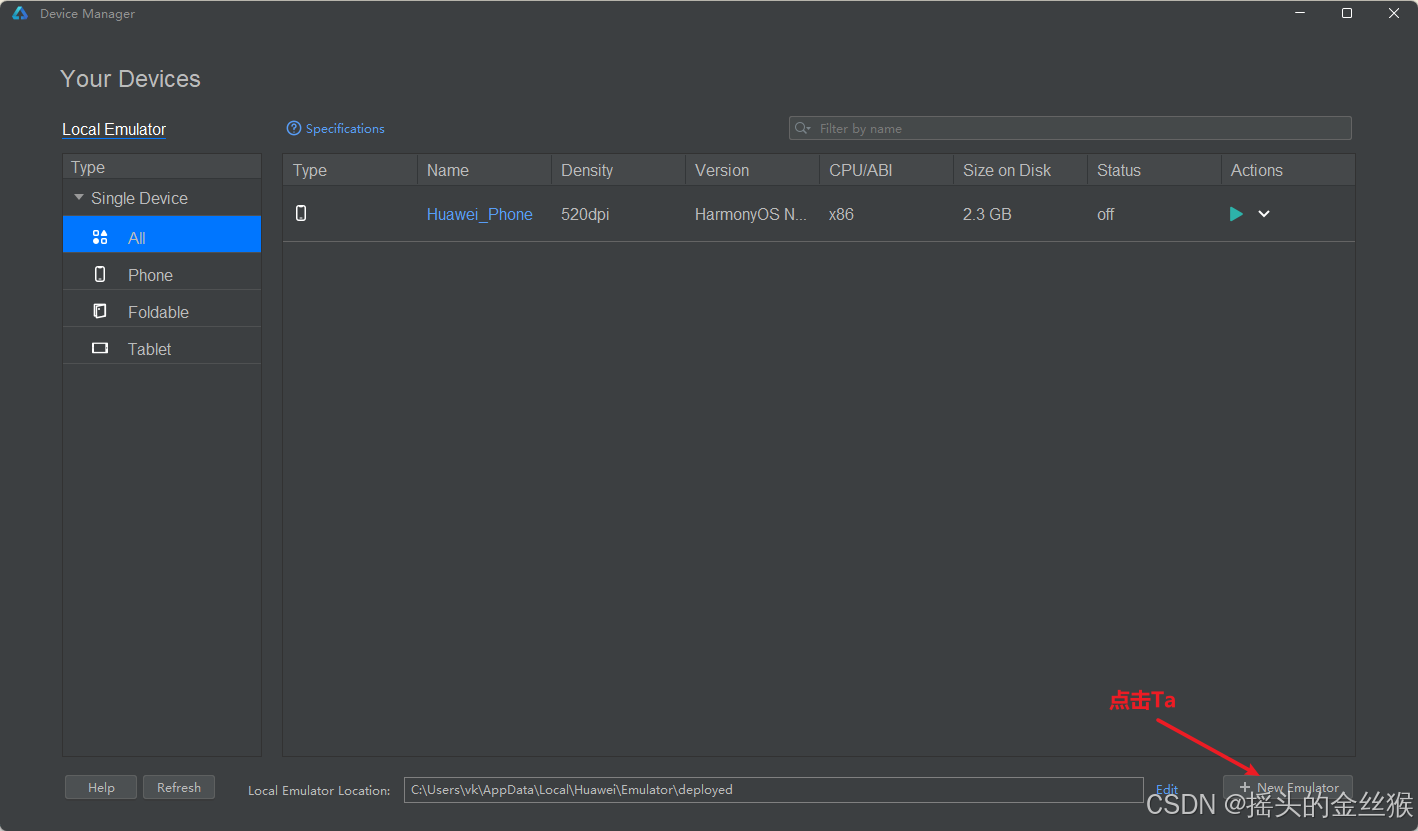Image resolution: width=1418 pixels, height=831 pixels.
Task: Click the search magnifier icon in filter
Action: 802,128
